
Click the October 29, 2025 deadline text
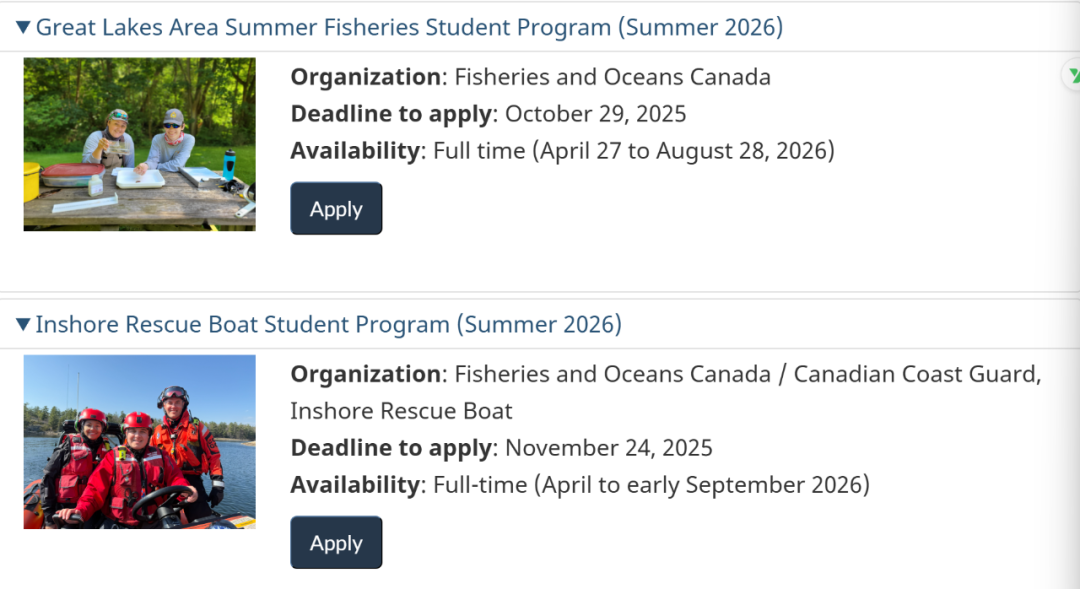click(x=595, y=114)
